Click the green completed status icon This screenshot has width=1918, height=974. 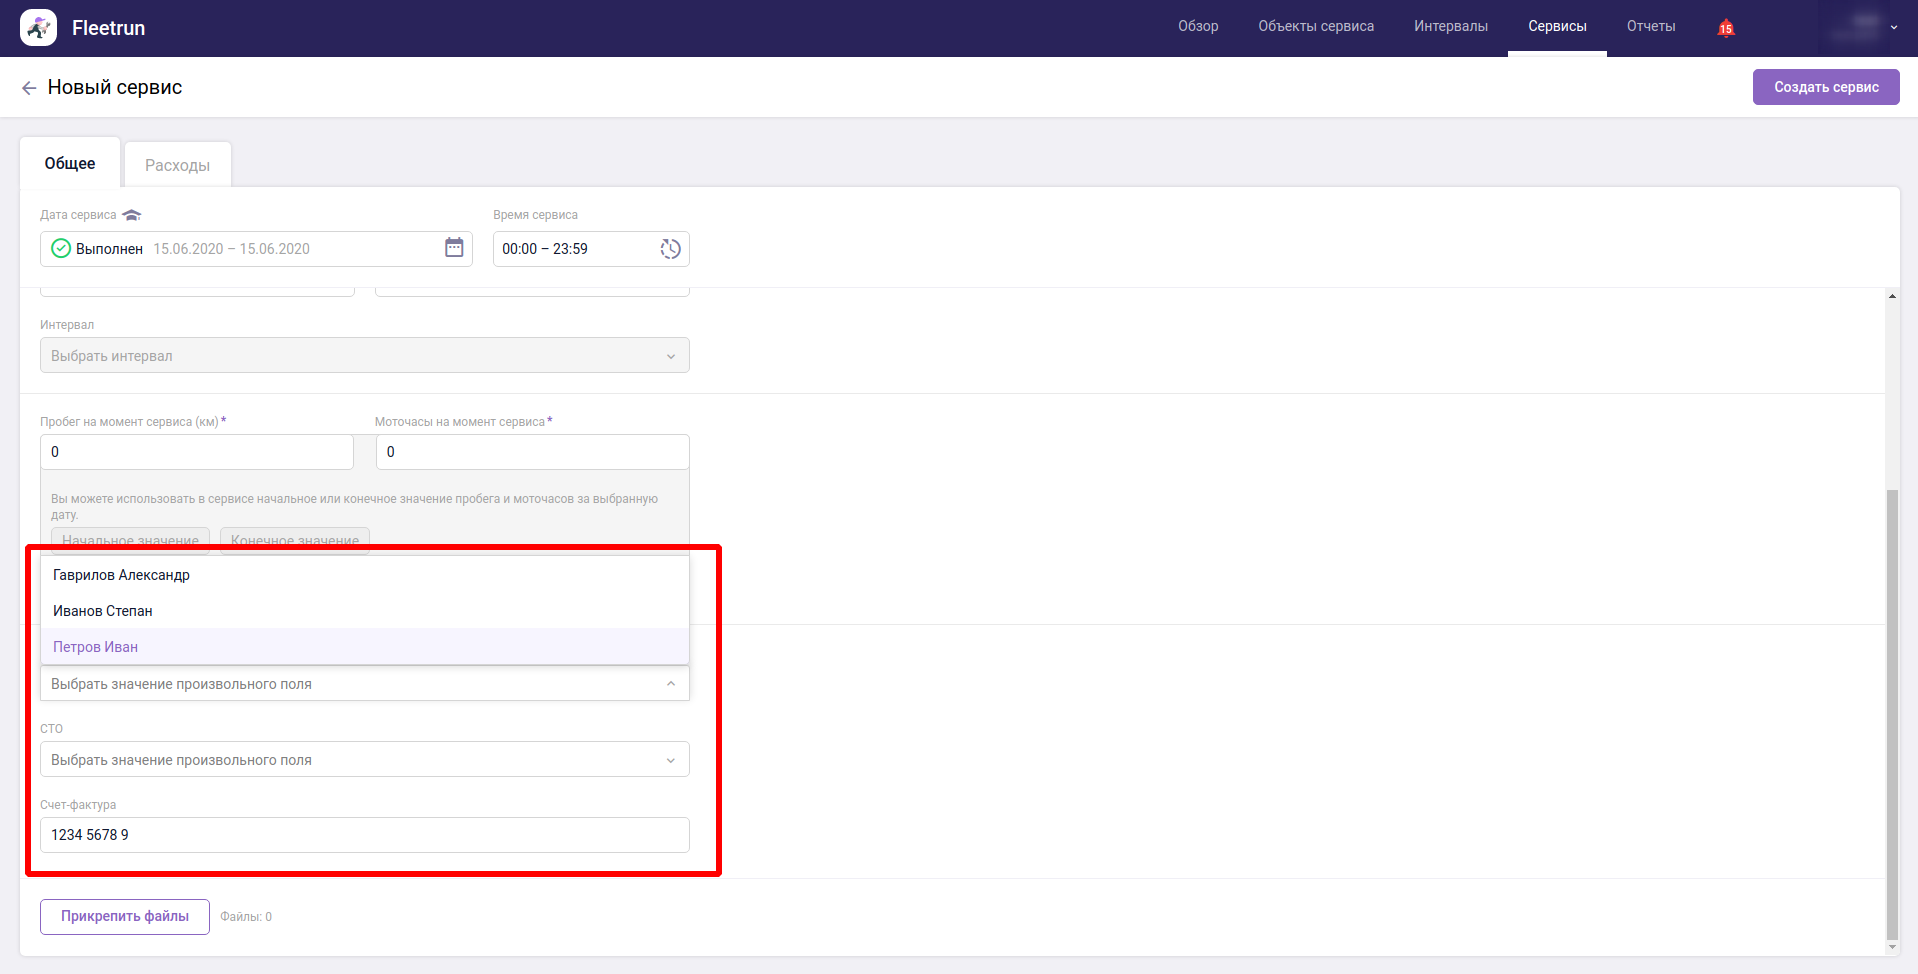(61, 249)
